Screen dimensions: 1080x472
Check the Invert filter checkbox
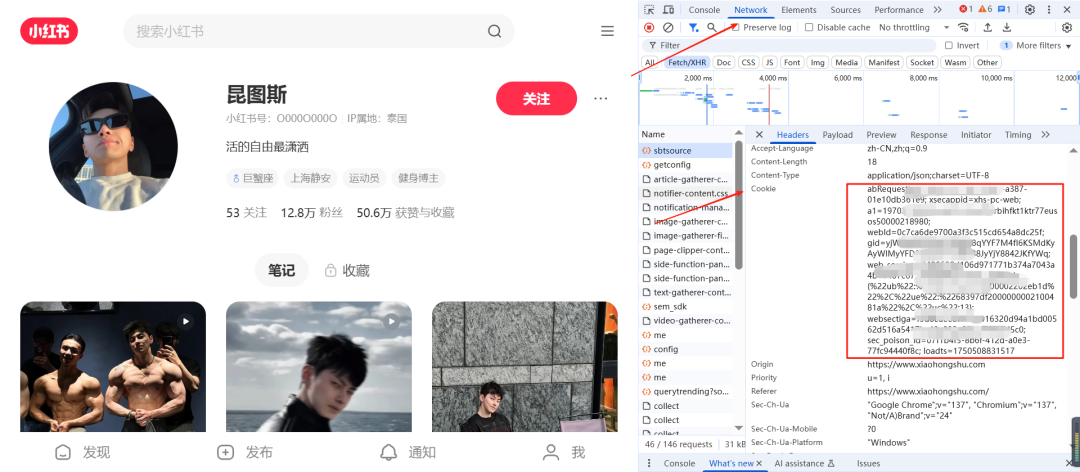click(949, 45)
